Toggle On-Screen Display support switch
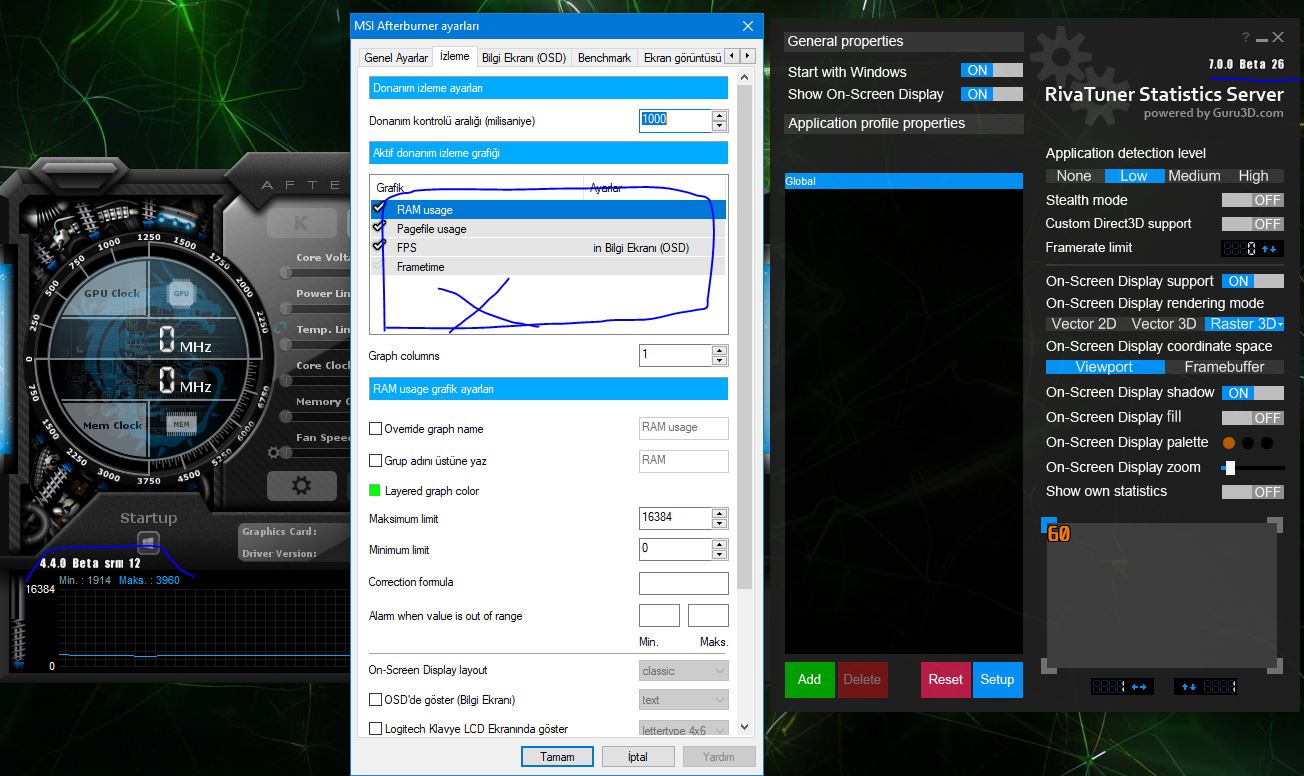The width and height of the screenshot is (1304, 776). tap(1253, 281)
